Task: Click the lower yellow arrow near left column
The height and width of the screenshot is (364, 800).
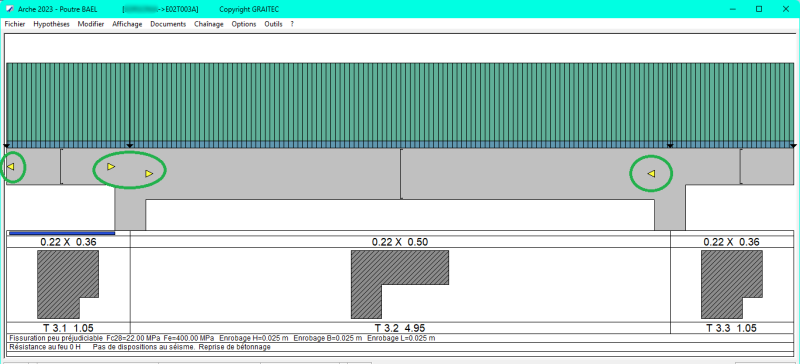Action: tap(149, 174)
